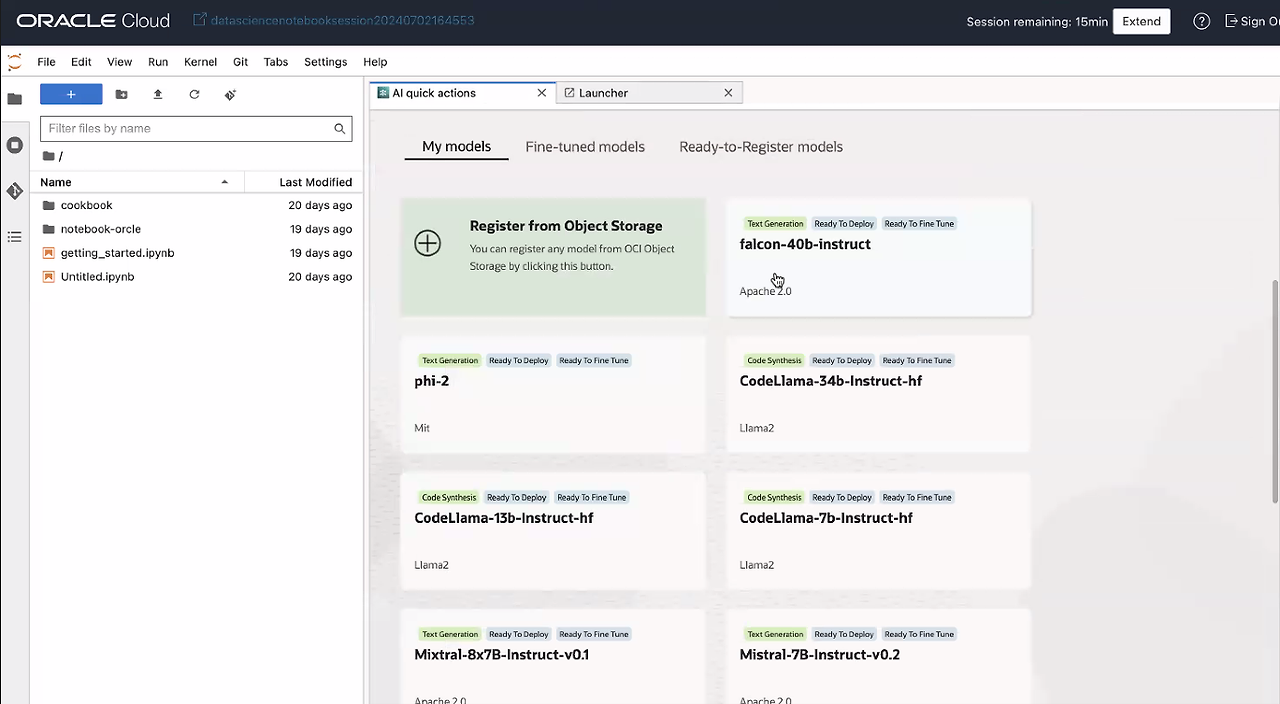
Task: Open the Help menu
Action: point(375,62)
